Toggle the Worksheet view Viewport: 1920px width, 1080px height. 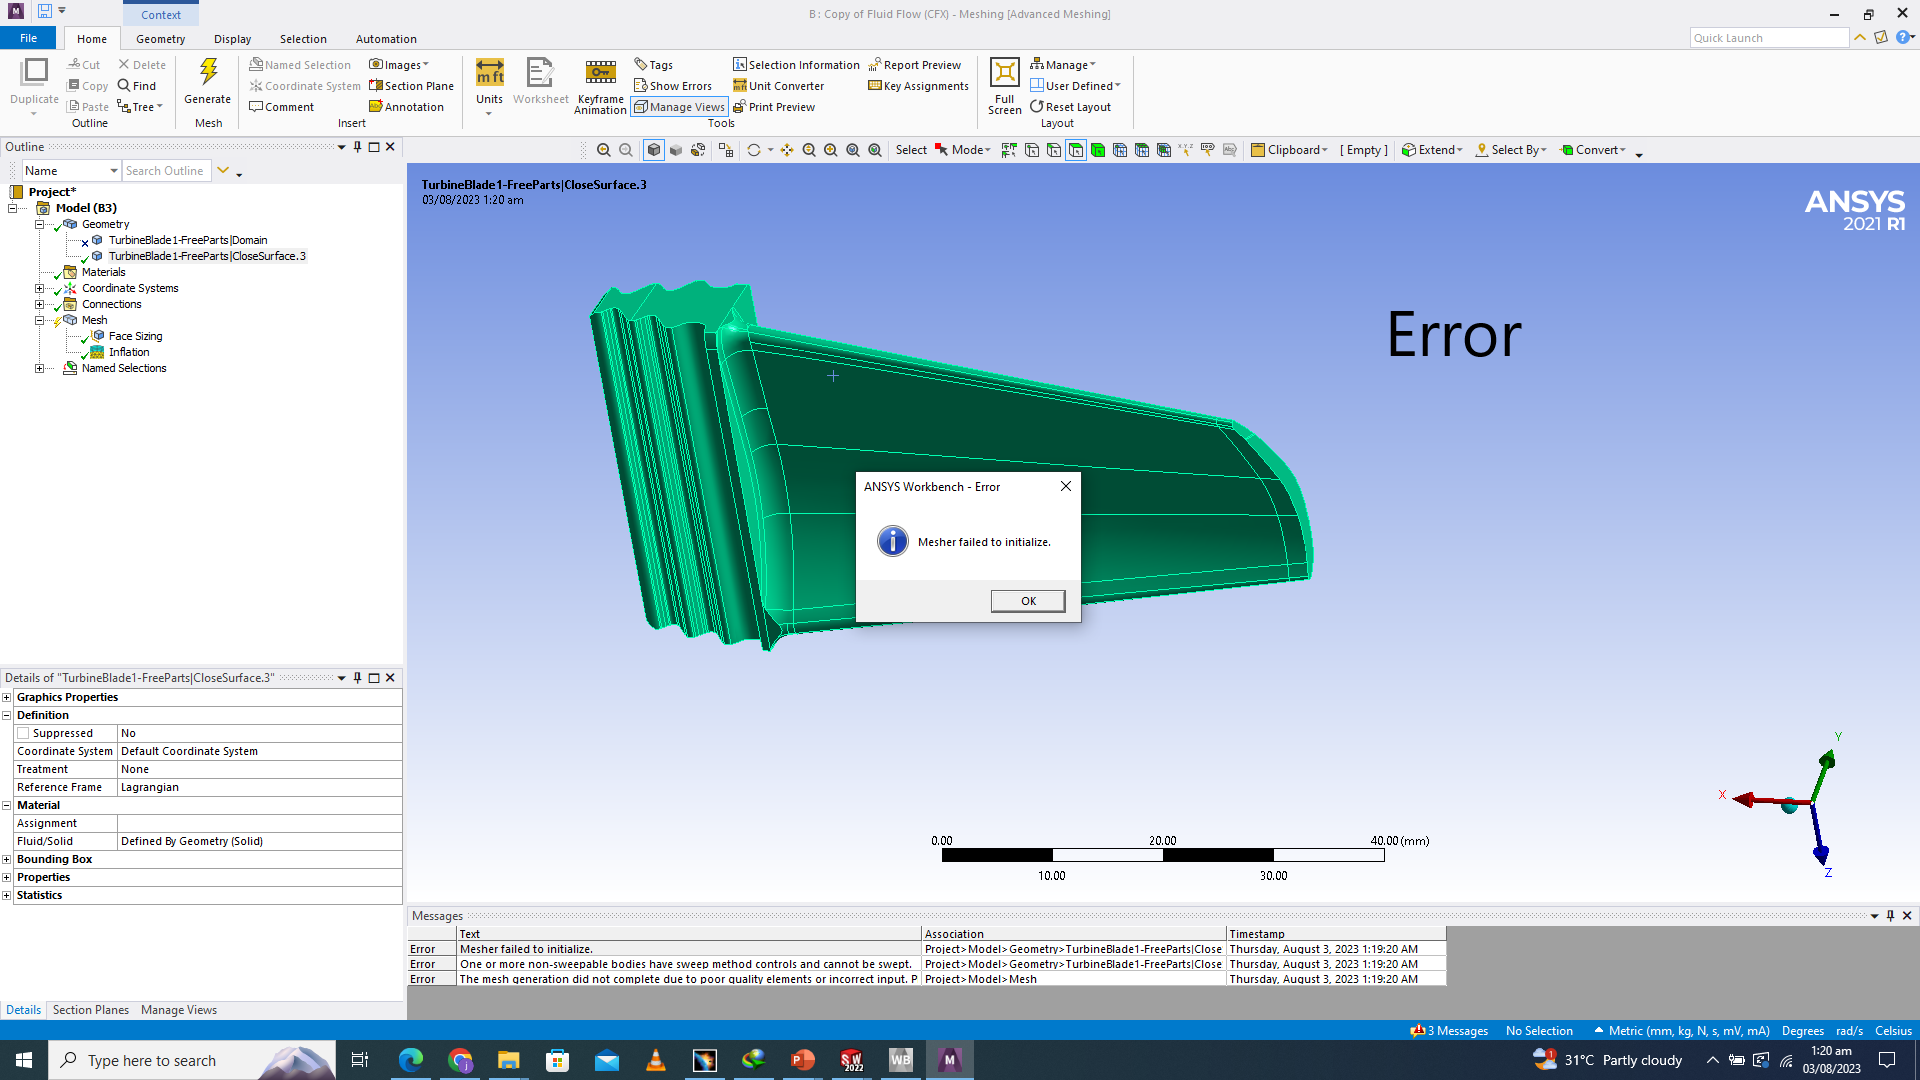pyautogui.click(x=540, y=80)
